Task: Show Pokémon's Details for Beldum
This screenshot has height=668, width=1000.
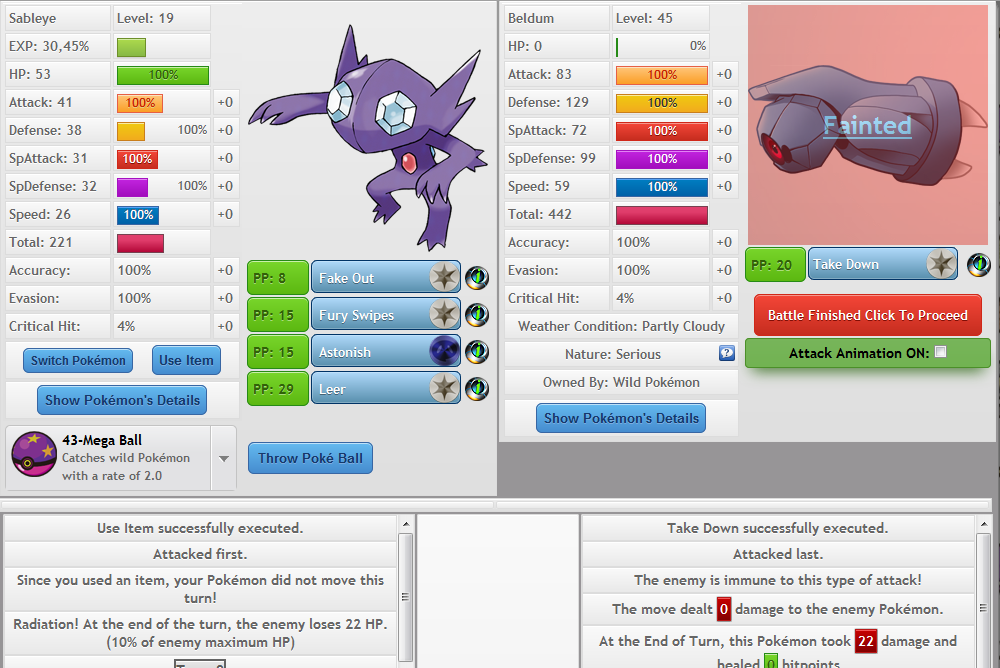Action: (620, 418)
